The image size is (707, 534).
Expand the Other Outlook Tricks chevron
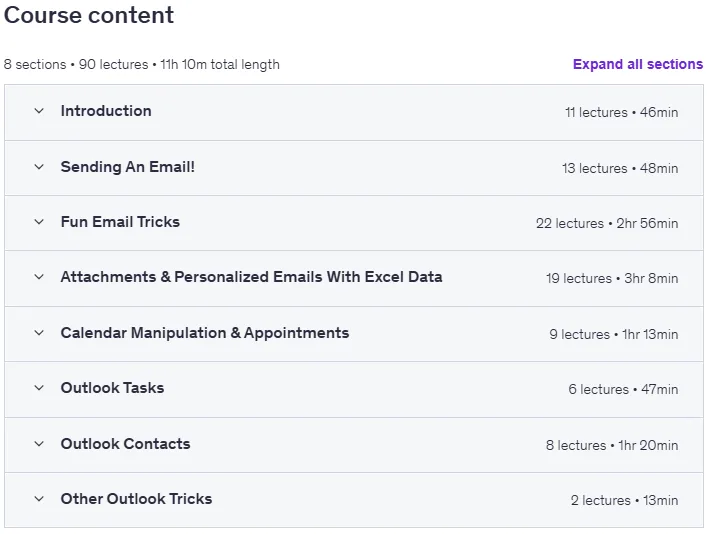pyautogui.click(x=39, y=499)
